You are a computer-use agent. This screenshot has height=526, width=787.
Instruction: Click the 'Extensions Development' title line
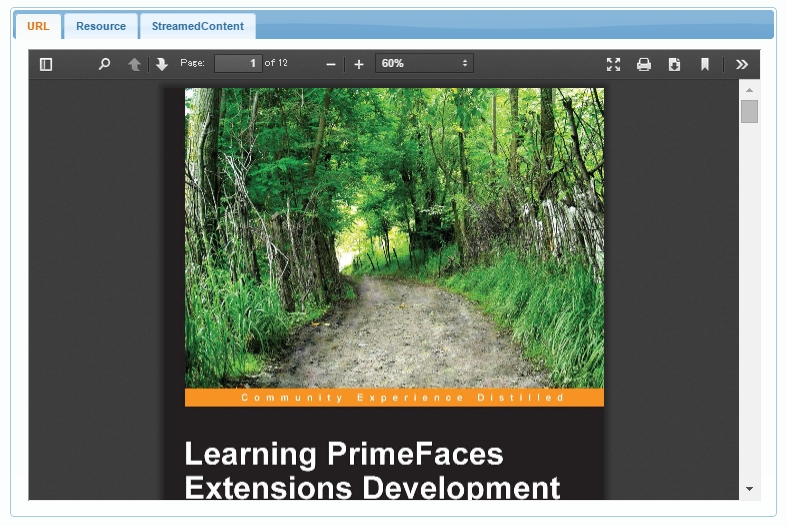click(x=372, y=487)
